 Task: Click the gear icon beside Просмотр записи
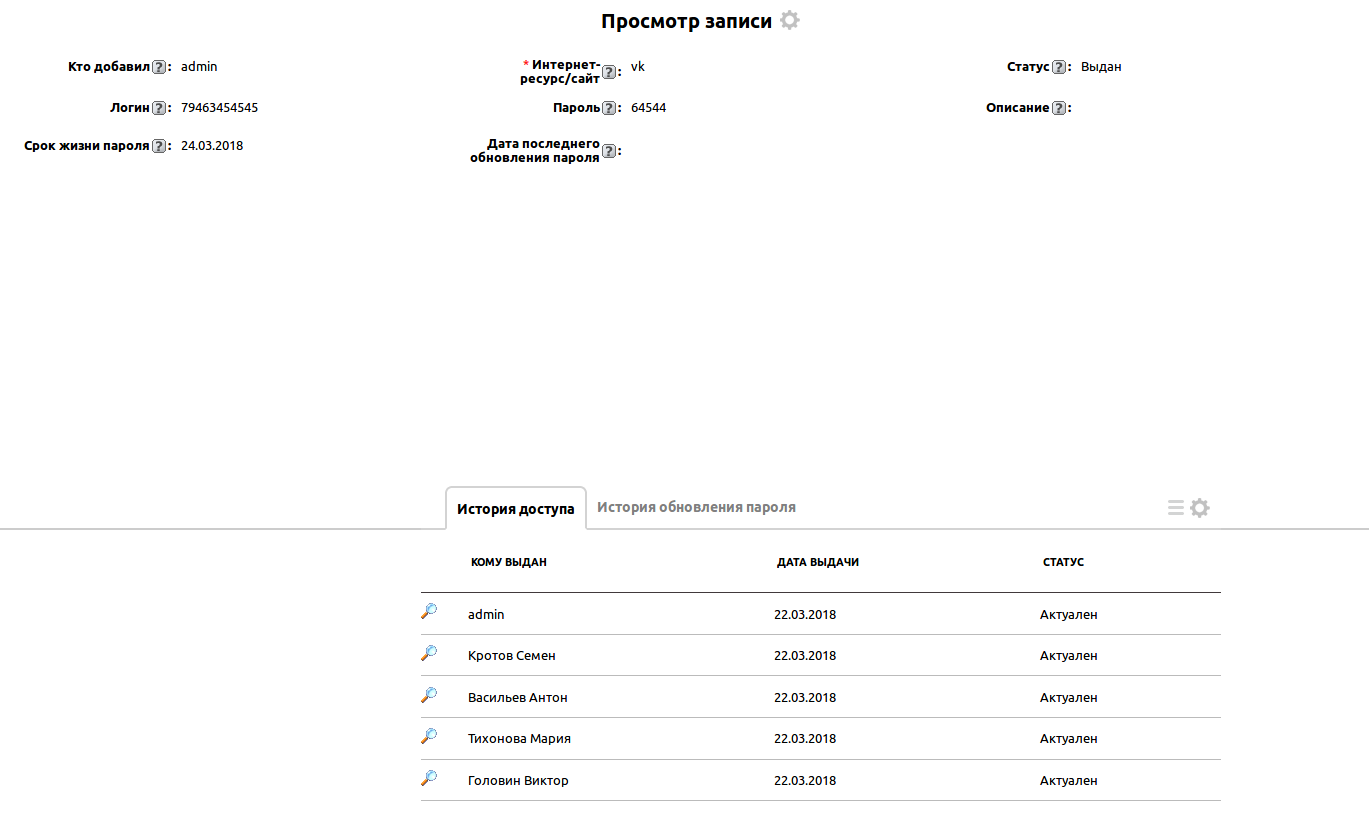pyautogui.click(x=790, y=21)
